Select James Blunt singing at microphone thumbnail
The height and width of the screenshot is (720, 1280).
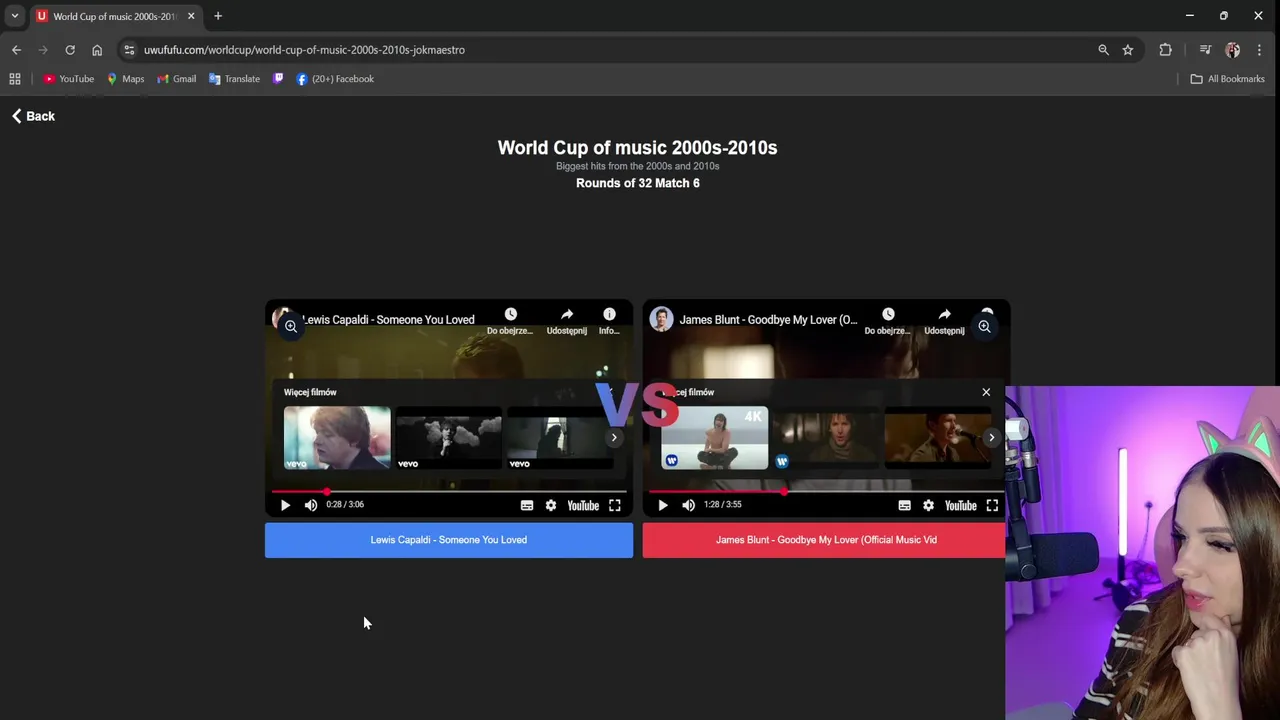tap(938, 437)
